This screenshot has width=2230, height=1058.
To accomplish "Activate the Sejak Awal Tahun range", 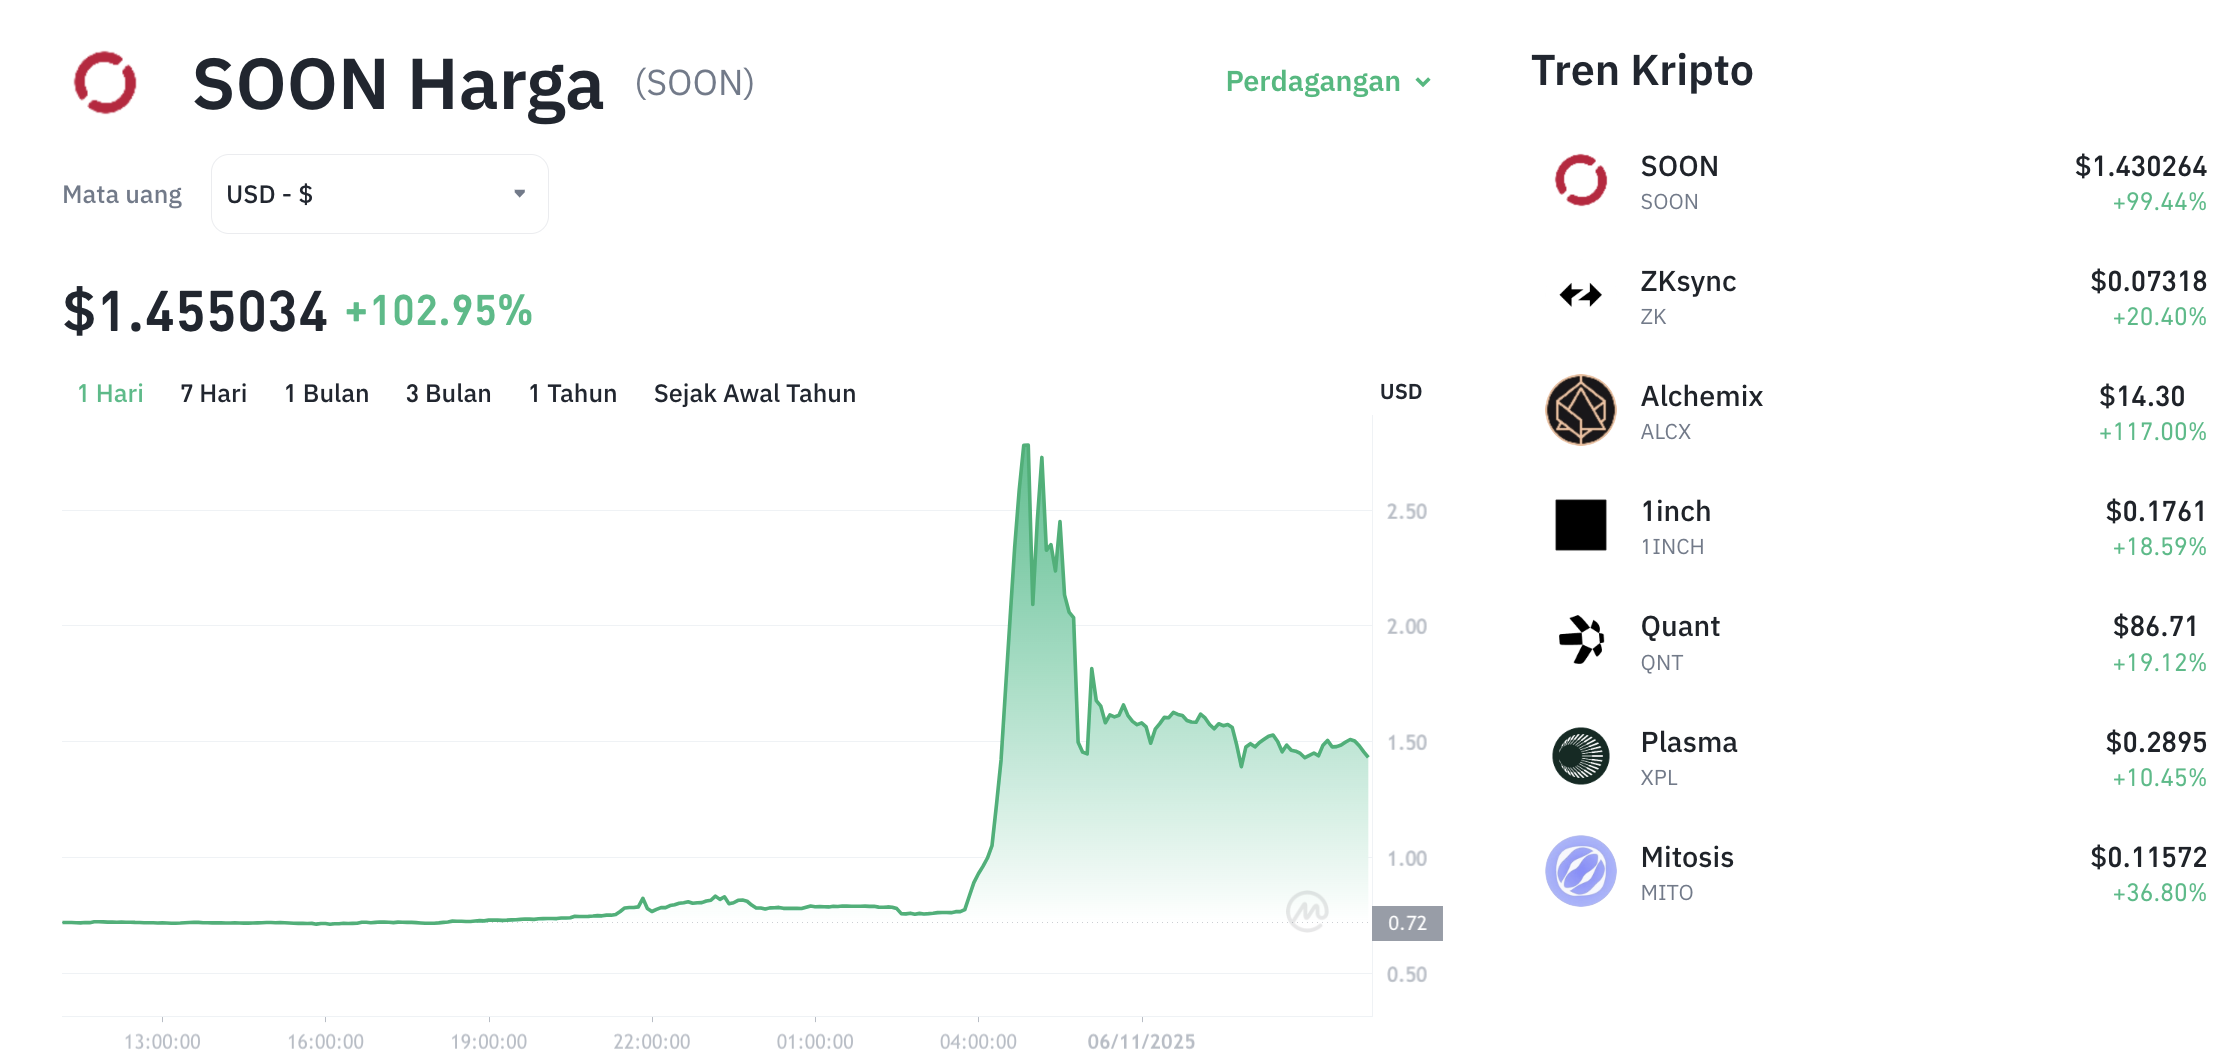I will click(754, 393).
